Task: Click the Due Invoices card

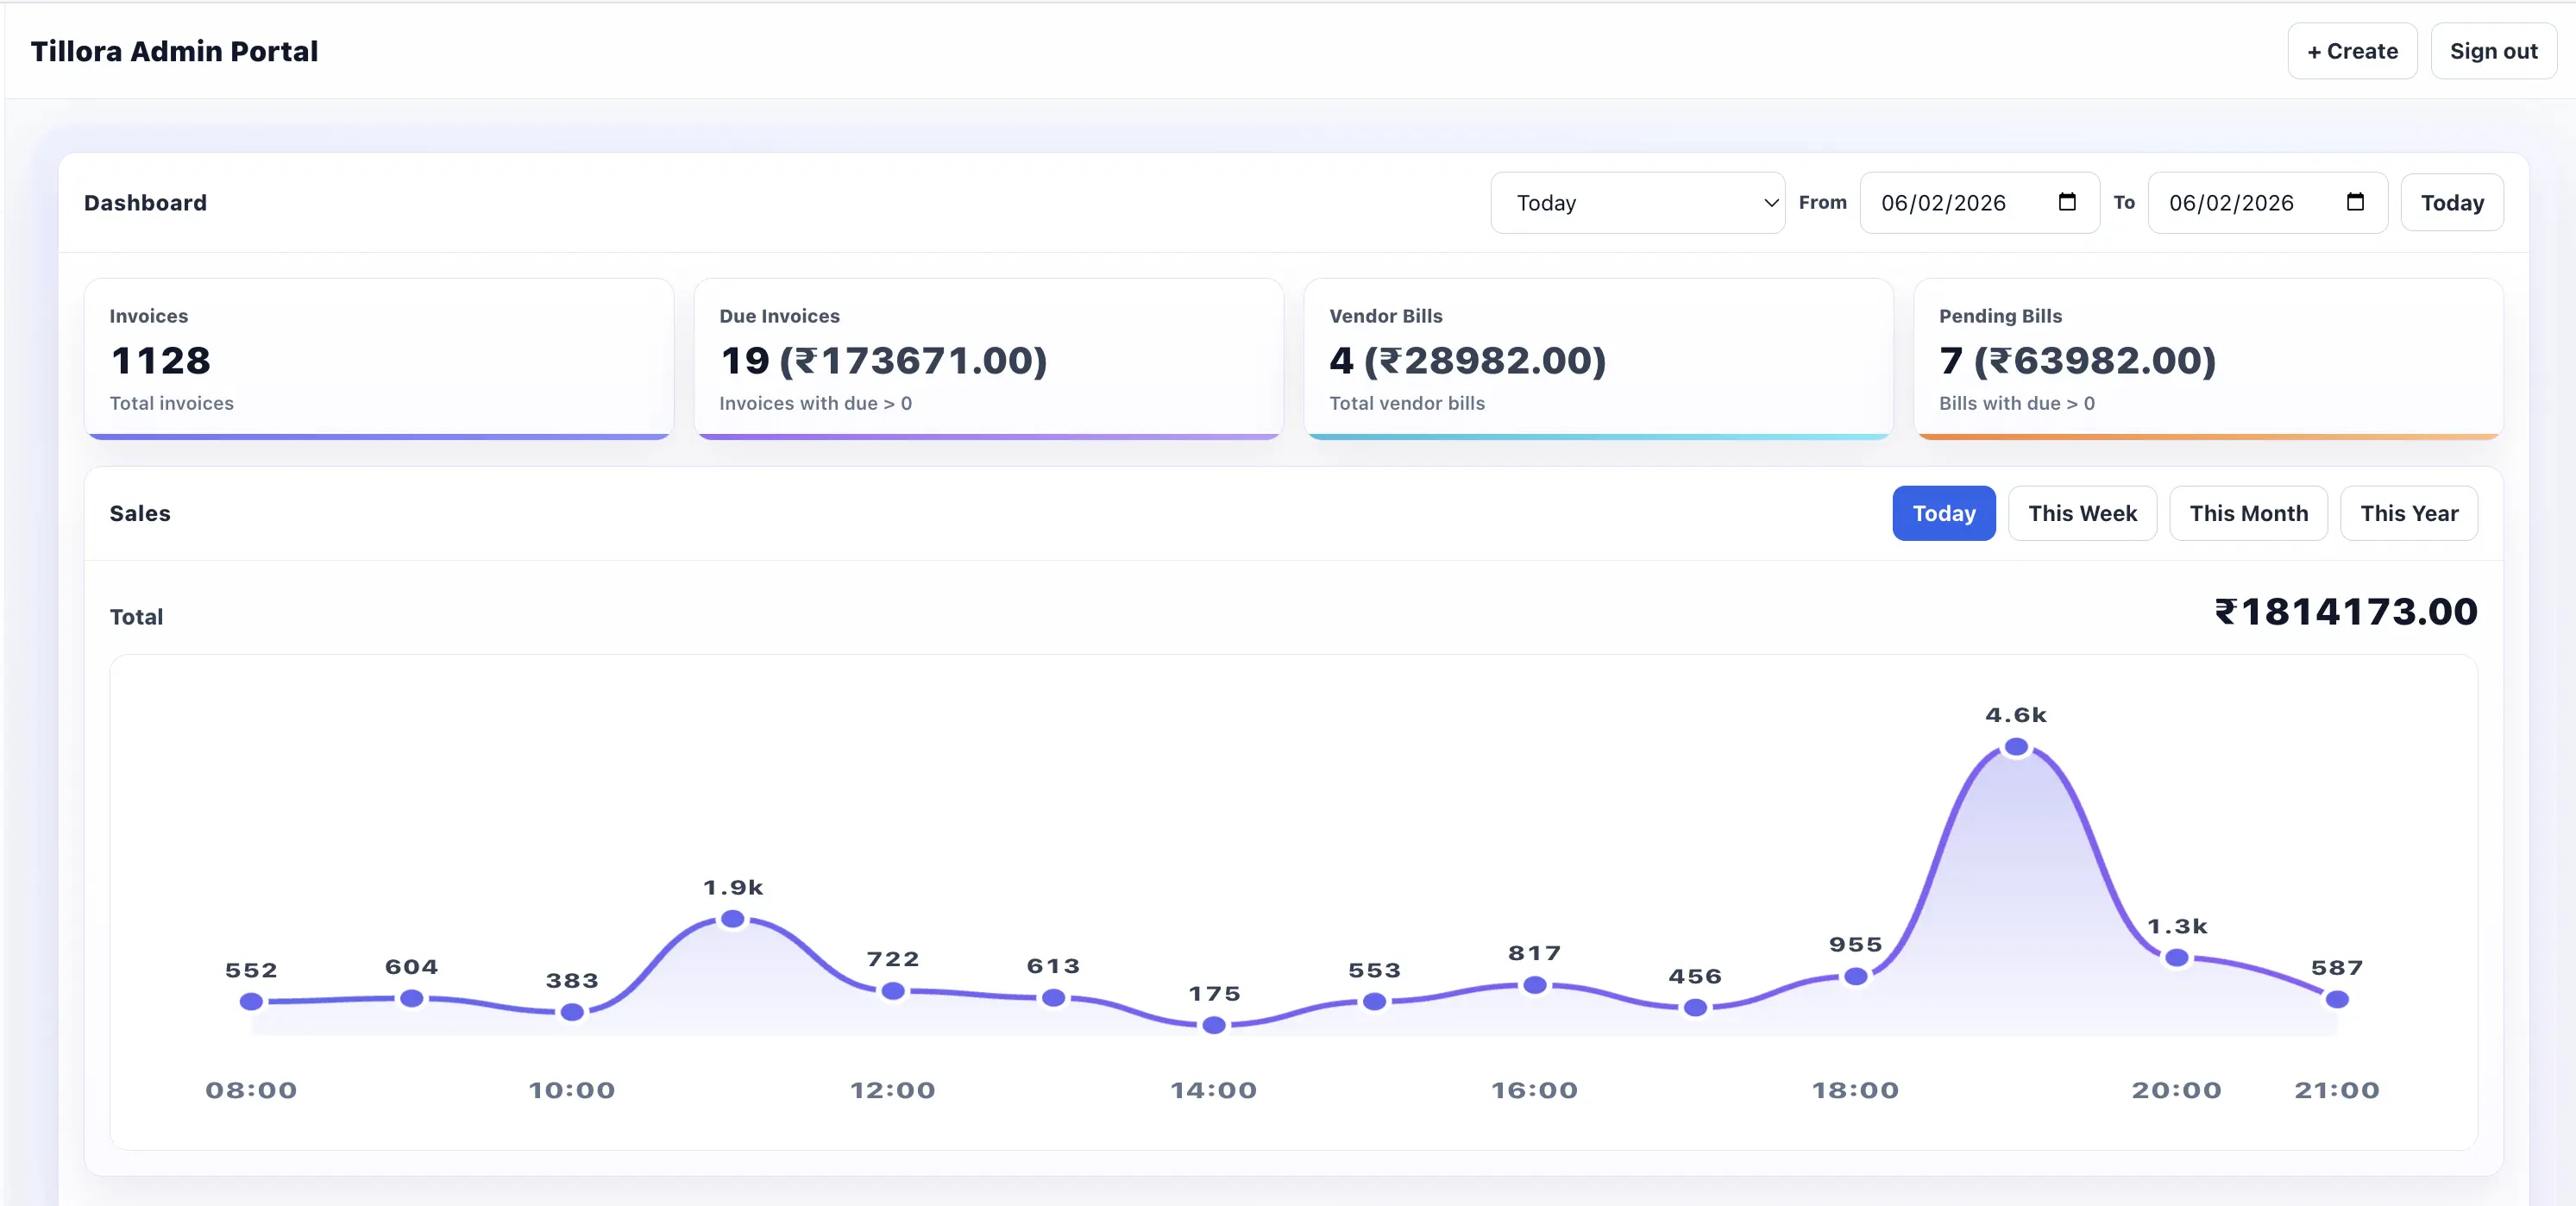Action: click(988, 358)
